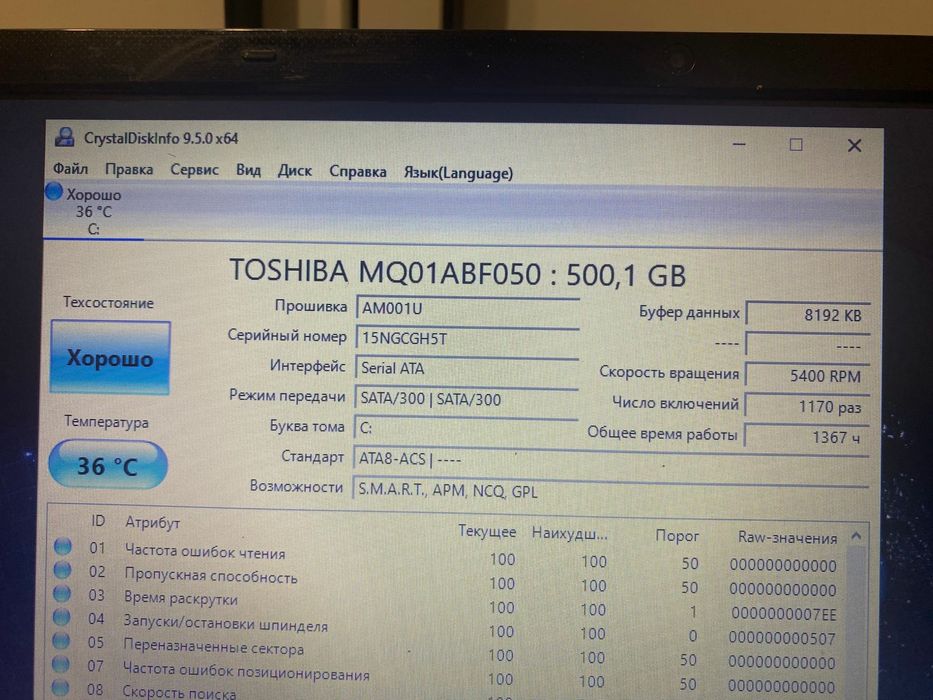Click the Прошивка field AM001U

tap(467, 309)
